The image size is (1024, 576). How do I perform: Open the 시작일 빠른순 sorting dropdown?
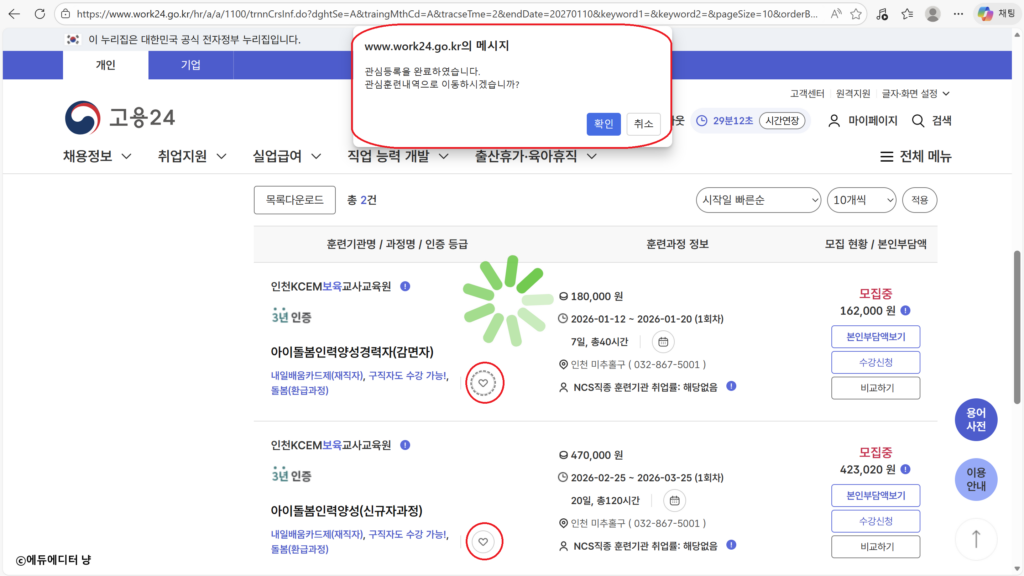click(758, 200)
